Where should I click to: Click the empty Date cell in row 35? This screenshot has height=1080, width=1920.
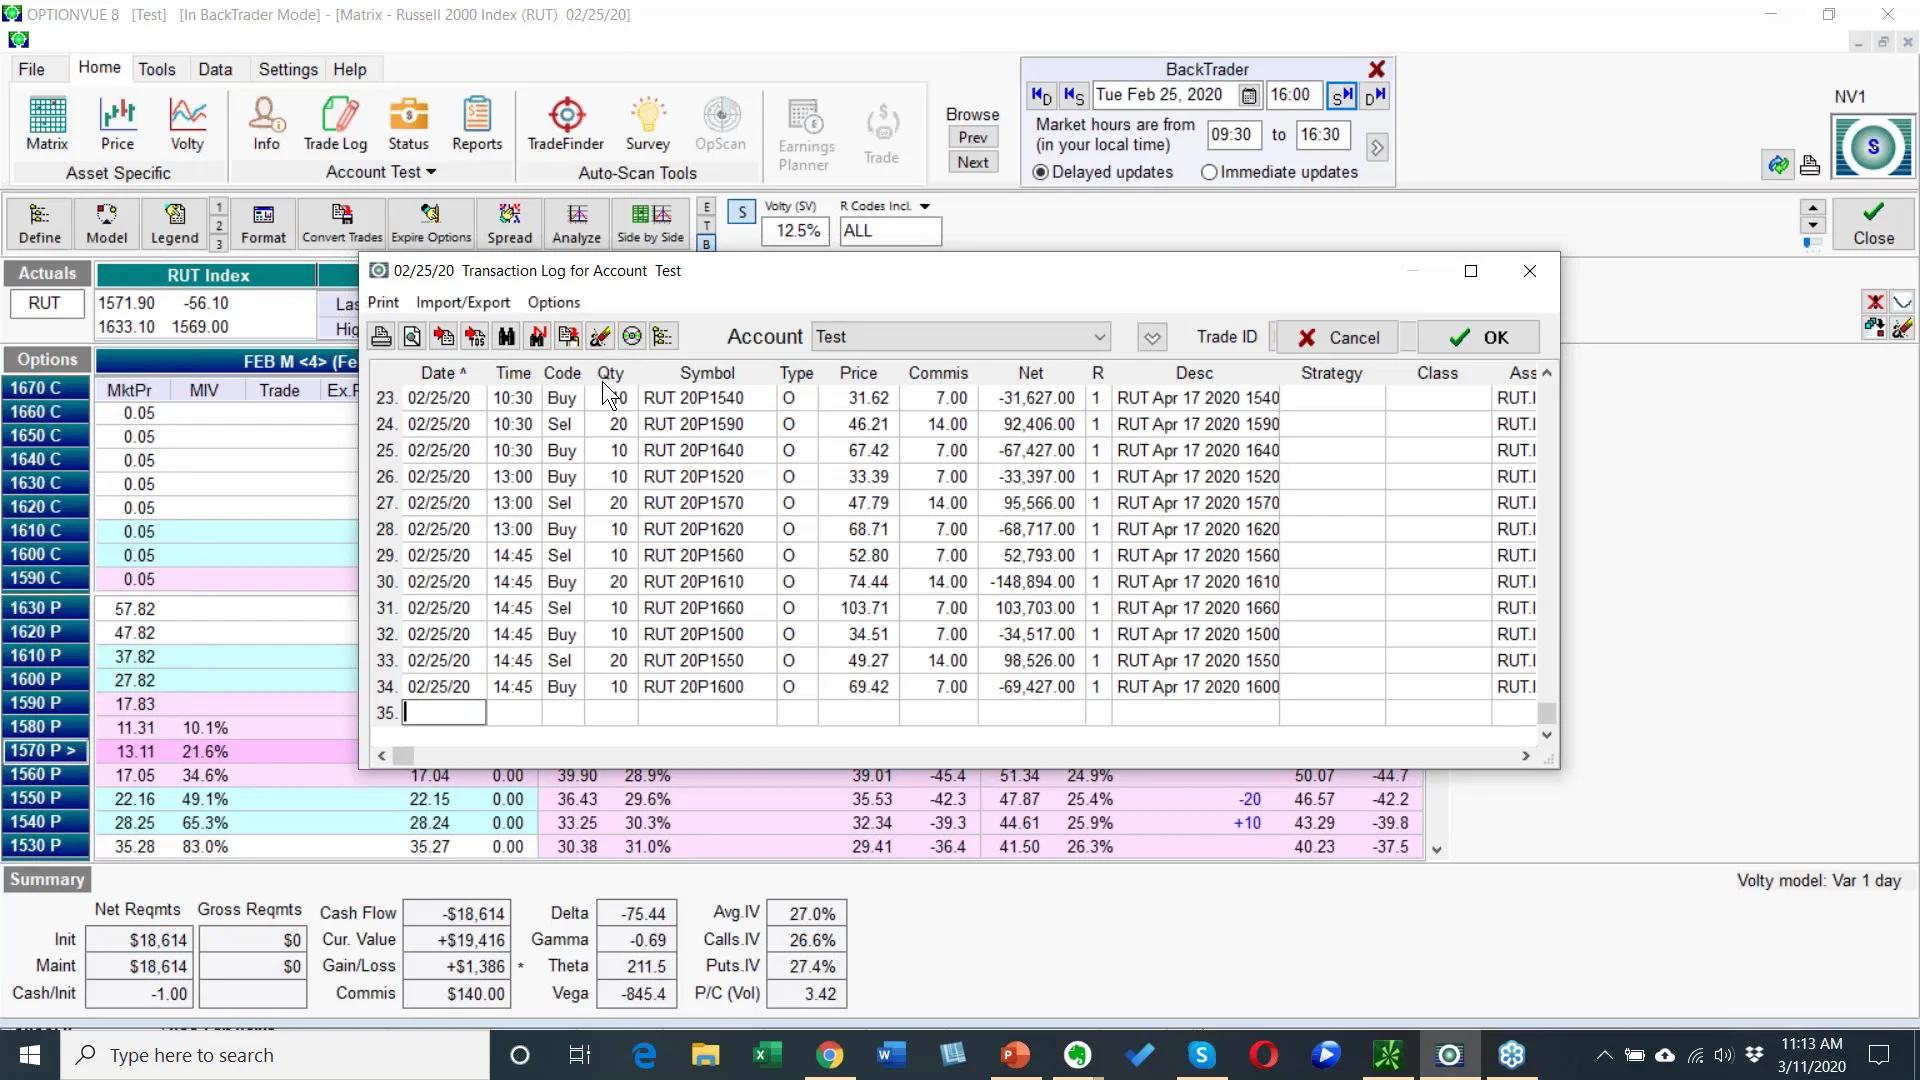coord(444,713)
